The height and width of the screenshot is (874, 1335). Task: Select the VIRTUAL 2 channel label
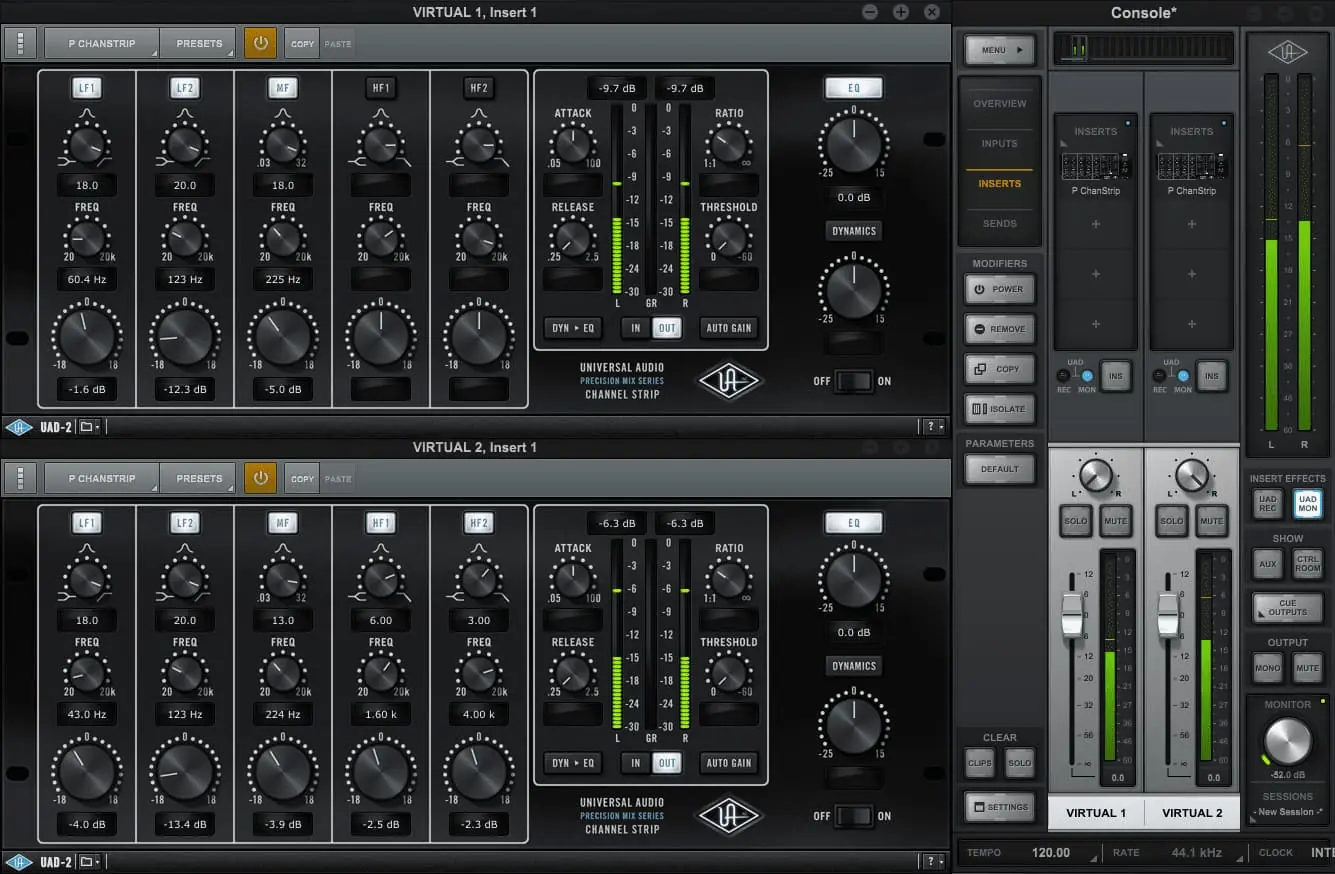click(1192, 813)
